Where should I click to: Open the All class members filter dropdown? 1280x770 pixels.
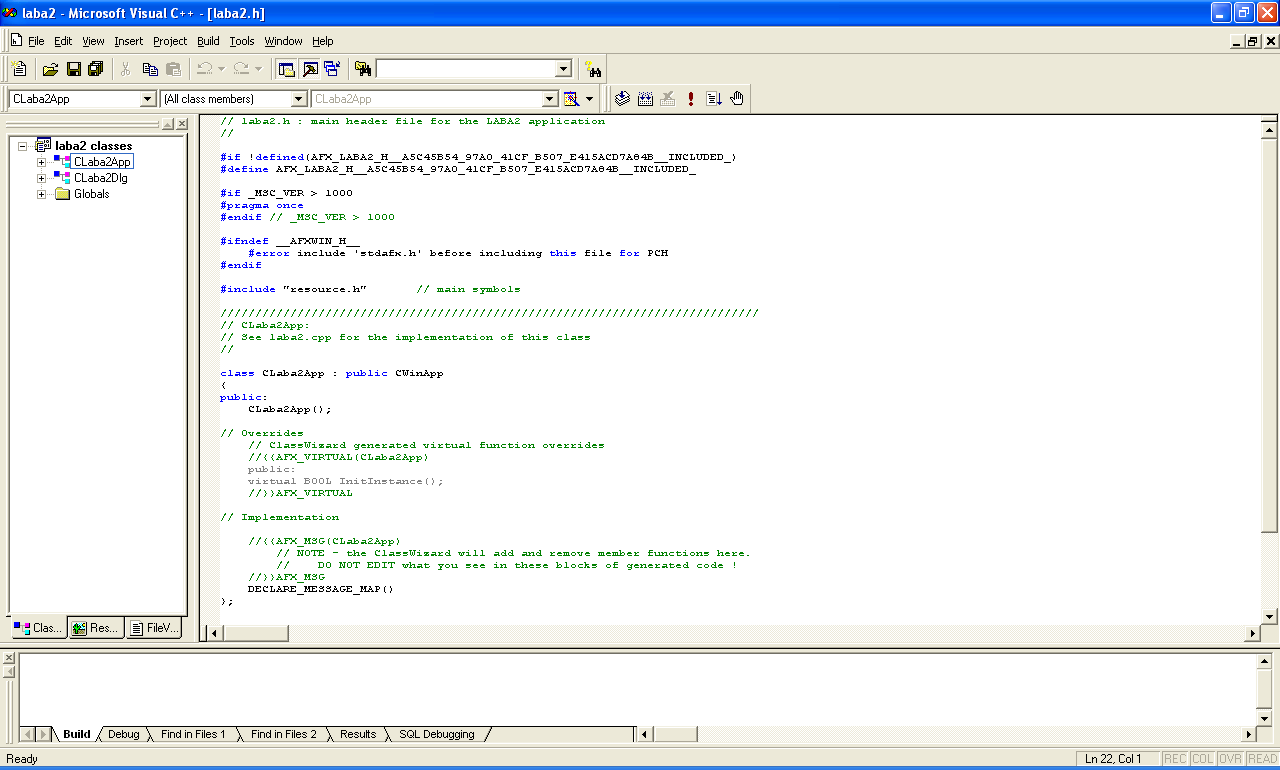click(298, 99)
